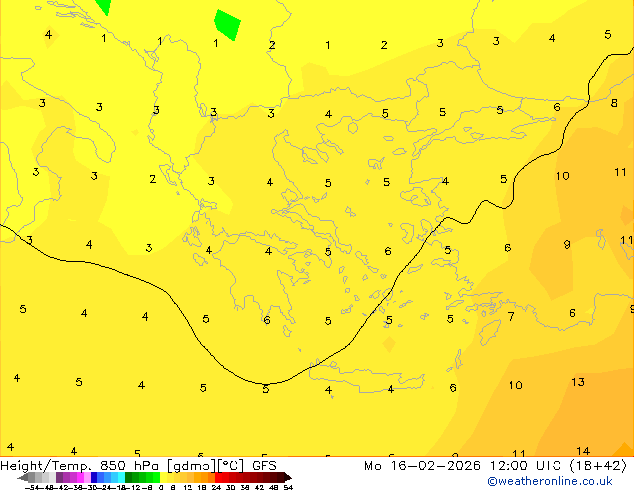Viewport: 634px width, 490px height.
Task: Click the dark maroon right arrow end of the legend
Action: coord(287,477)
